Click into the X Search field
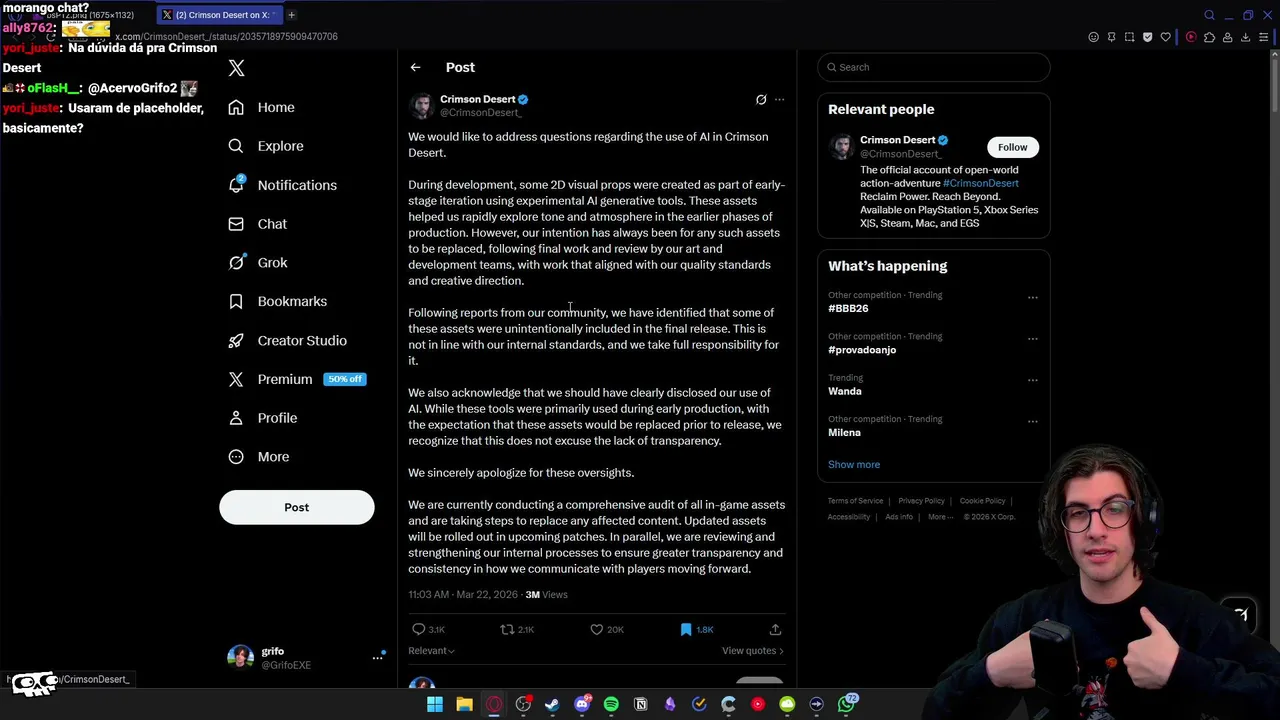Image resolution: width=1280 pixels, height=720 pixels. (x=933, y=67)
